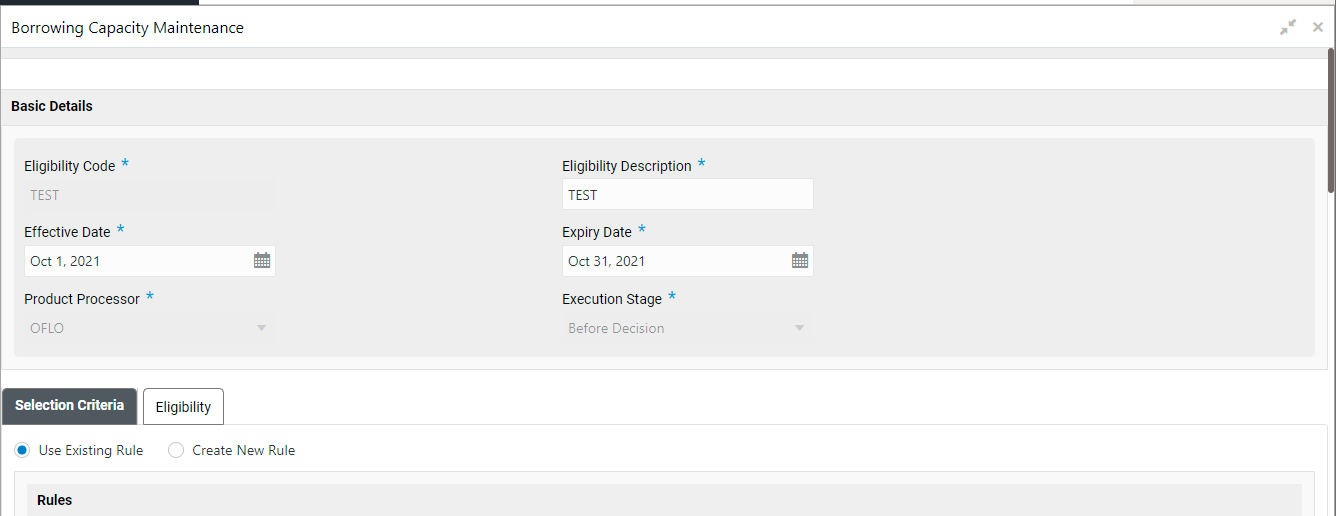The height and width of the screenshot is (516, 1336).
Task: Select the Create New Rule option
Action: (176, 451)
